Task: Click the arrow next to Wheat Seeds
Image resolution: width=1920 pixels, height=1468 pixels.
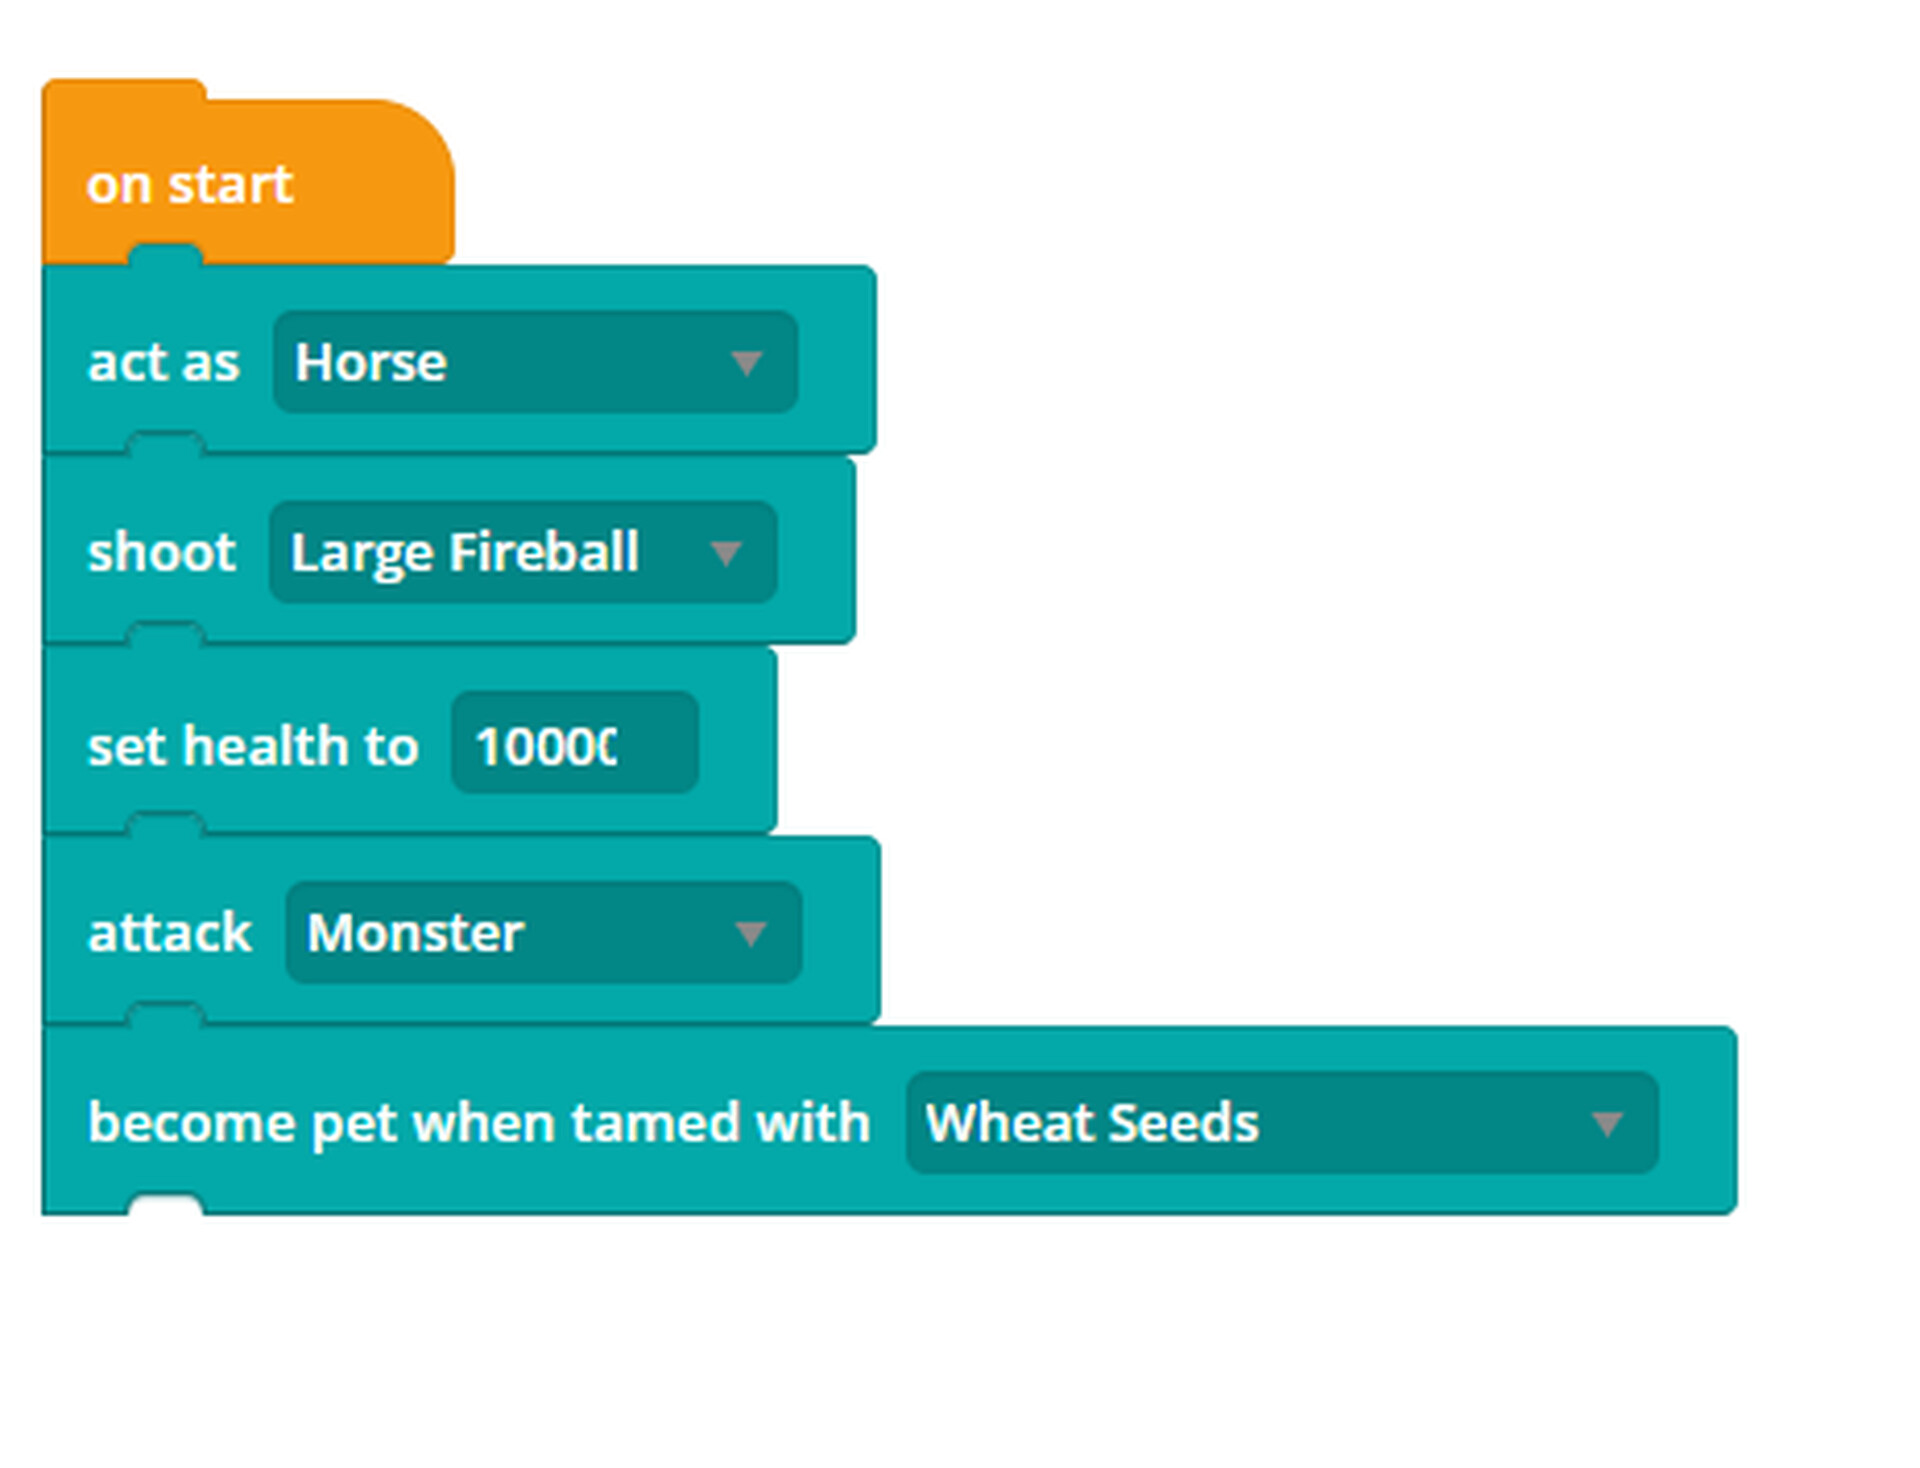Action: point(1607,1123)
